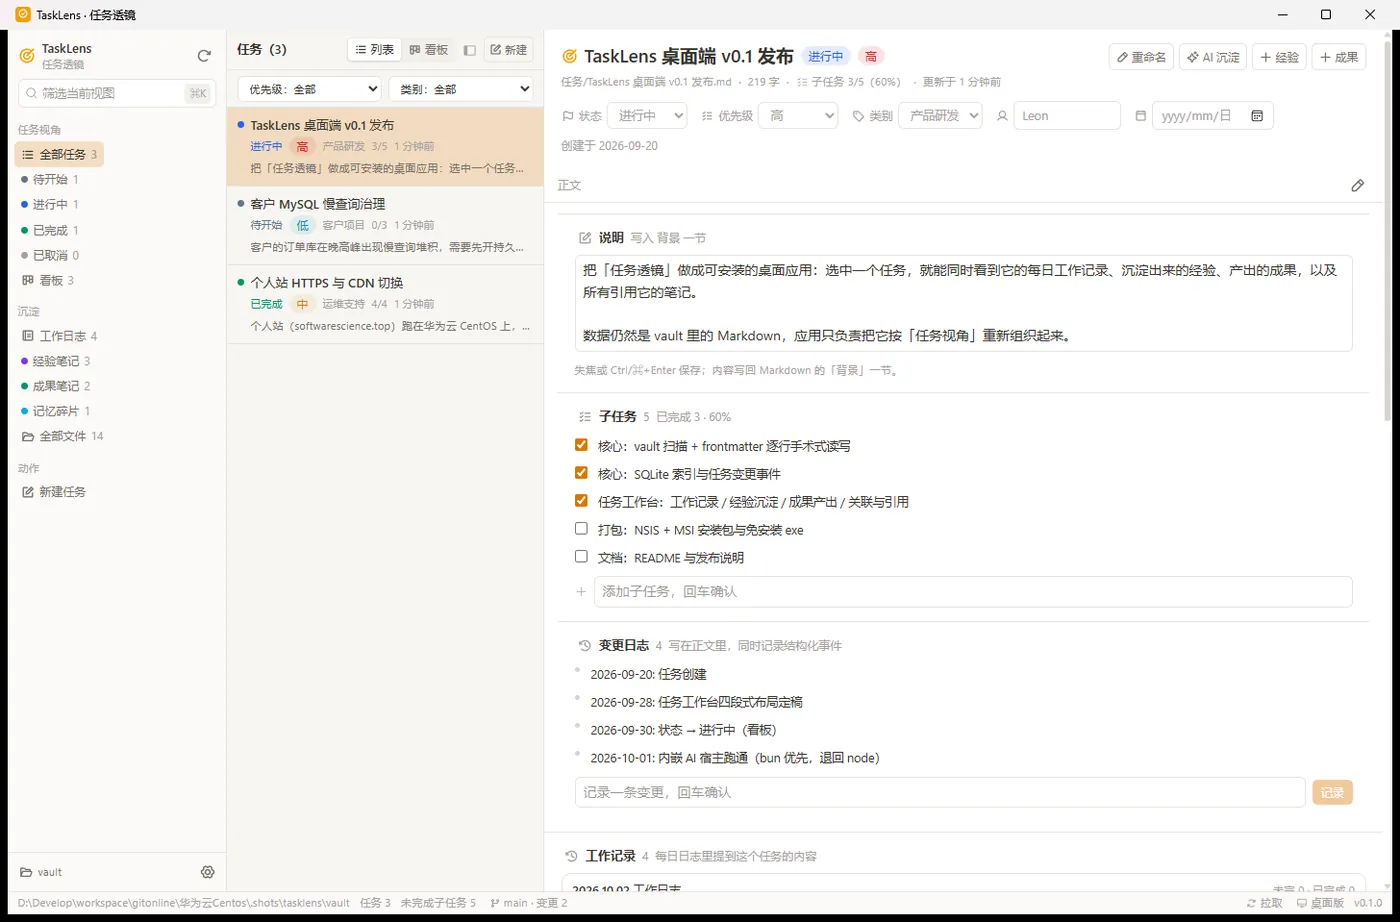Click 桌面版 monitor icon in status bar
Image resolution: width=1400 pixels, height=922 pixels.
1319,903
